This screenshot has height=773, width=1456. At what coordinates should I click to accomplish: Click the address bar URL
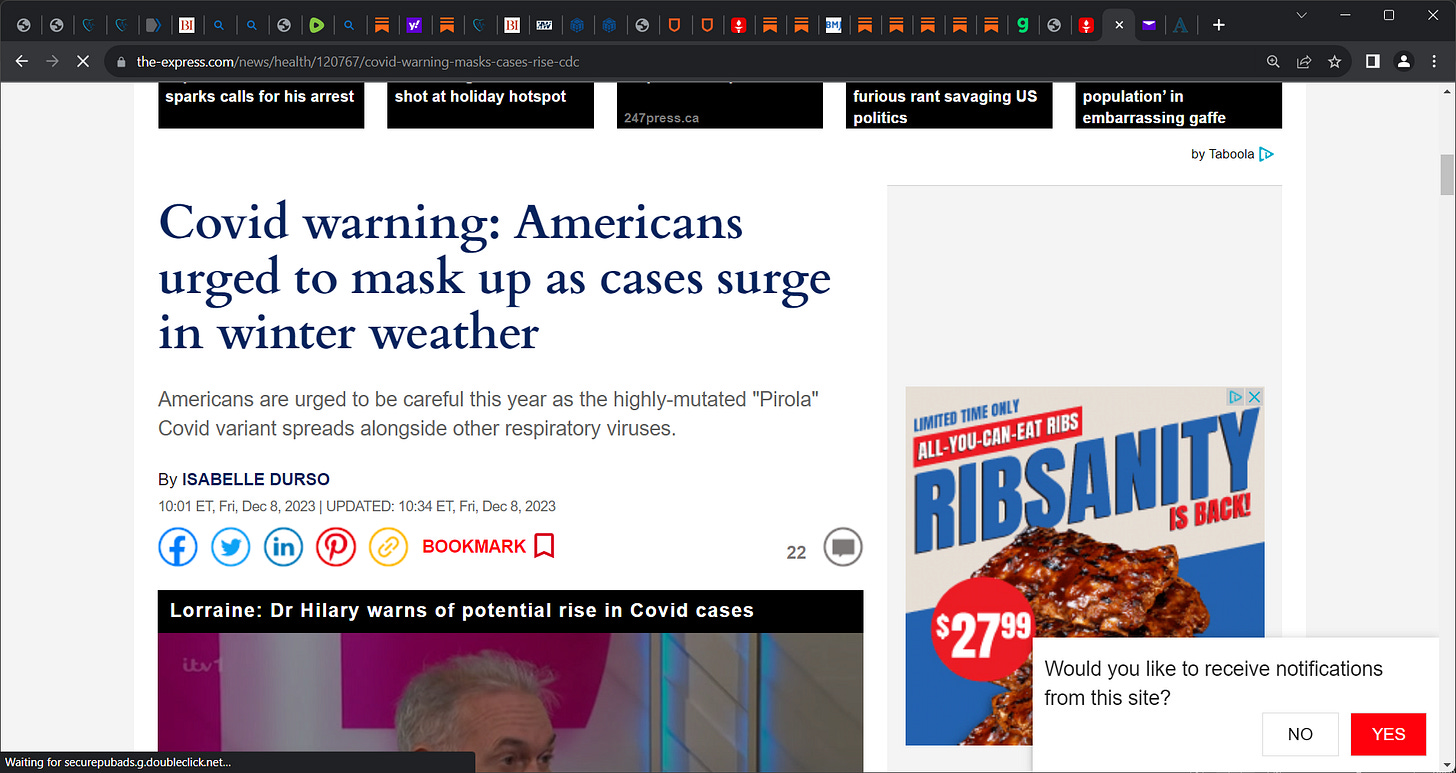358,62
